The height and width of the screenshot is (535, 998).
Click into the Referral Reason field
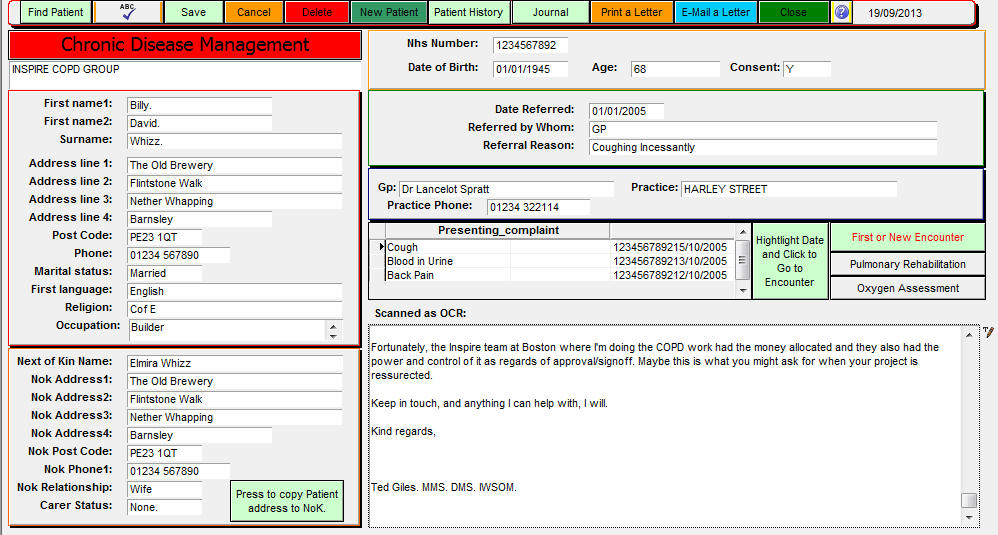click(762, 147)
